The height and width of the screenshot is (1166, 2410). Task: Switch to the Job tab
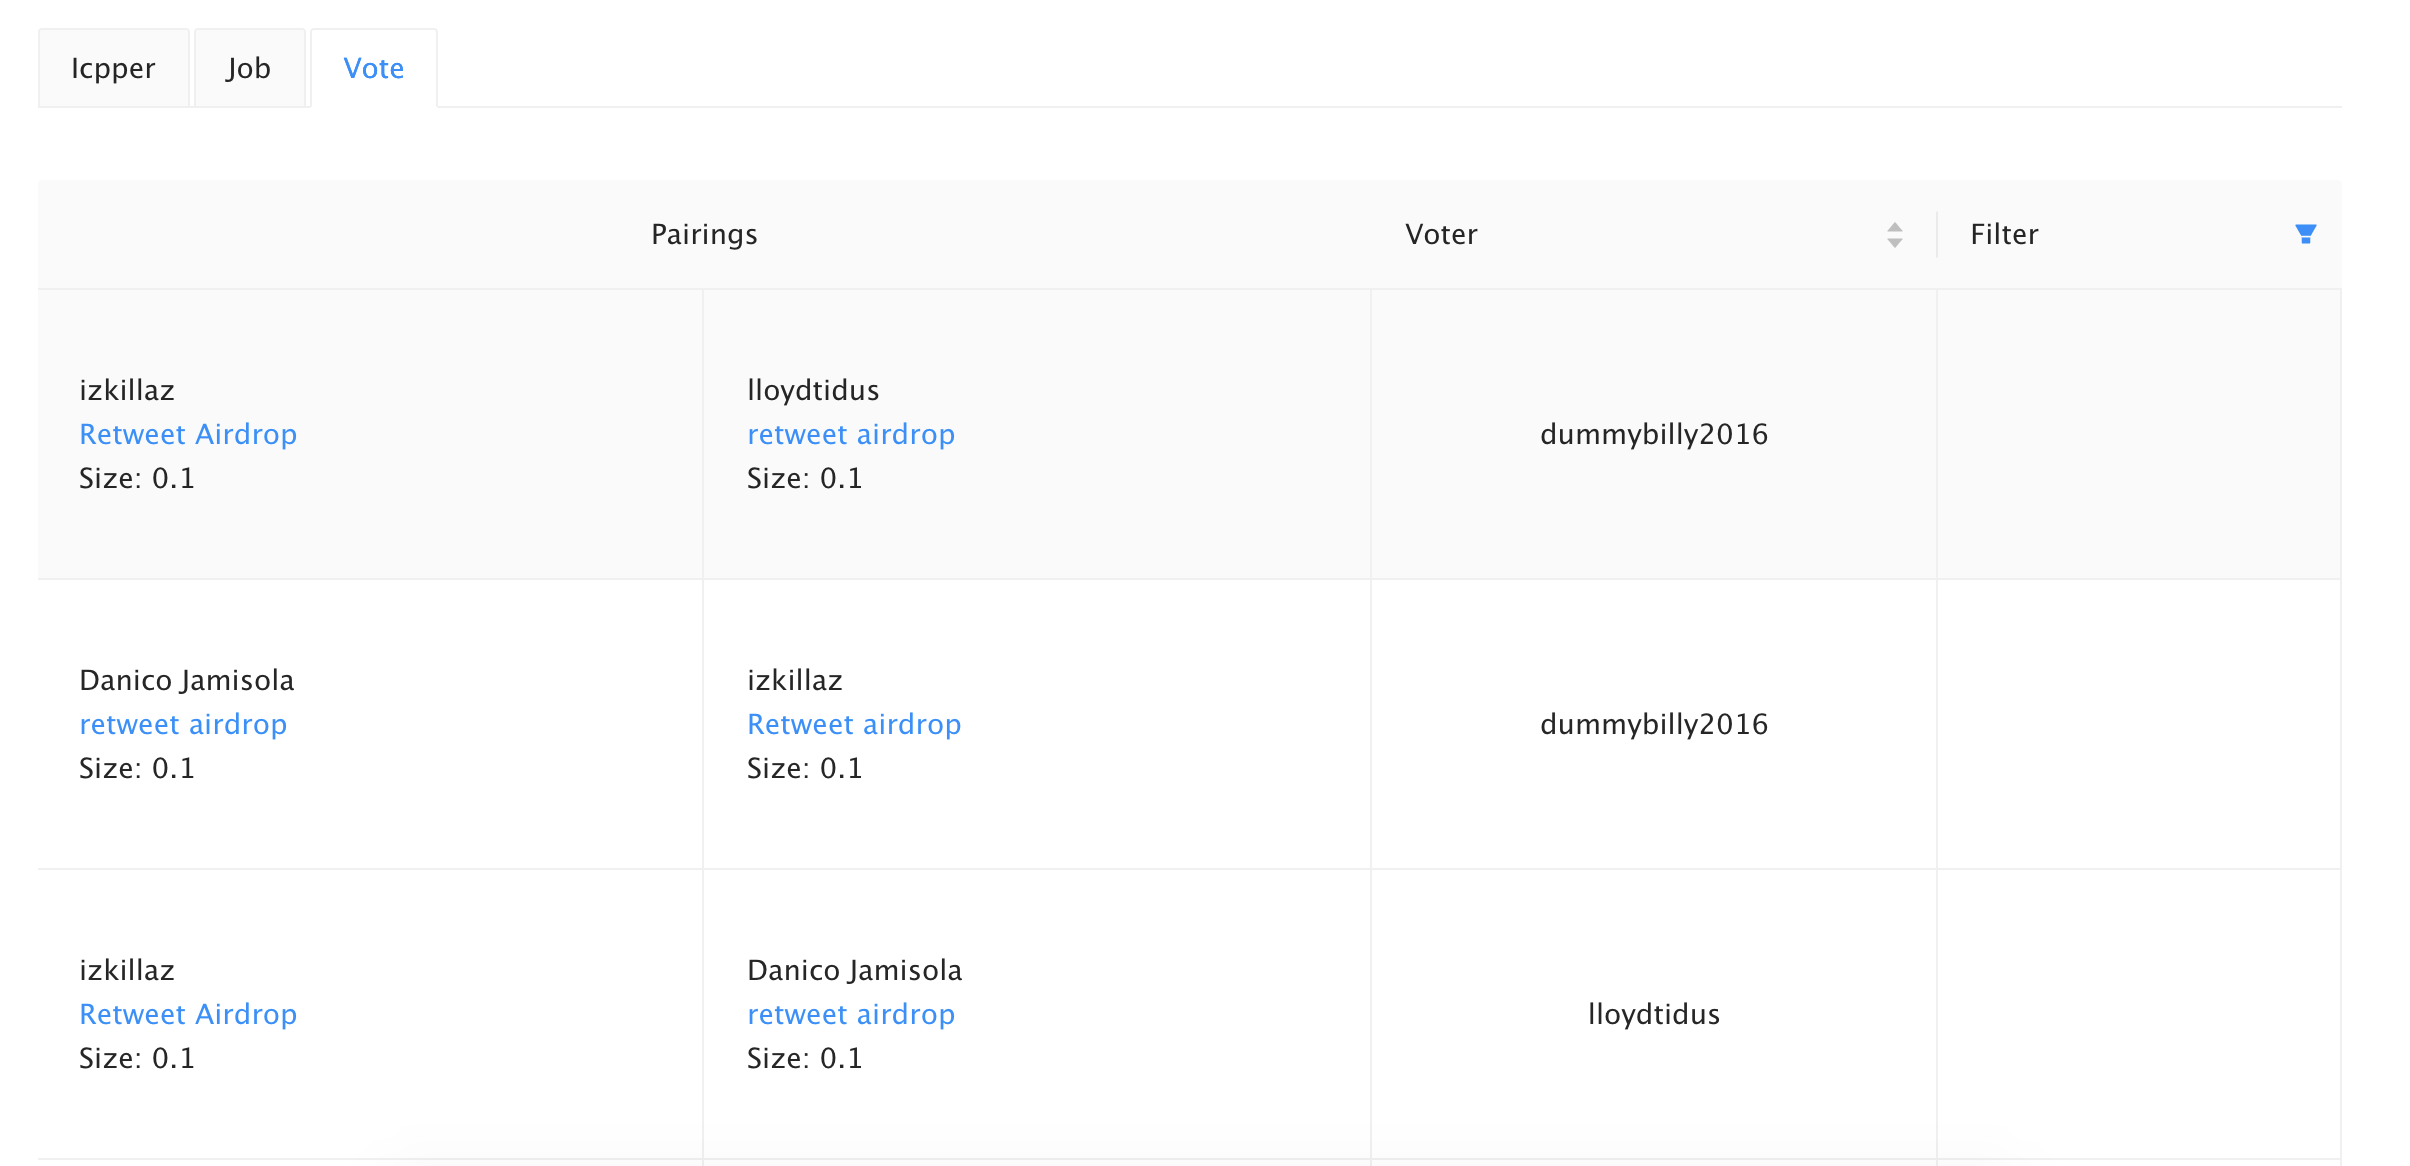pos(248,68)
